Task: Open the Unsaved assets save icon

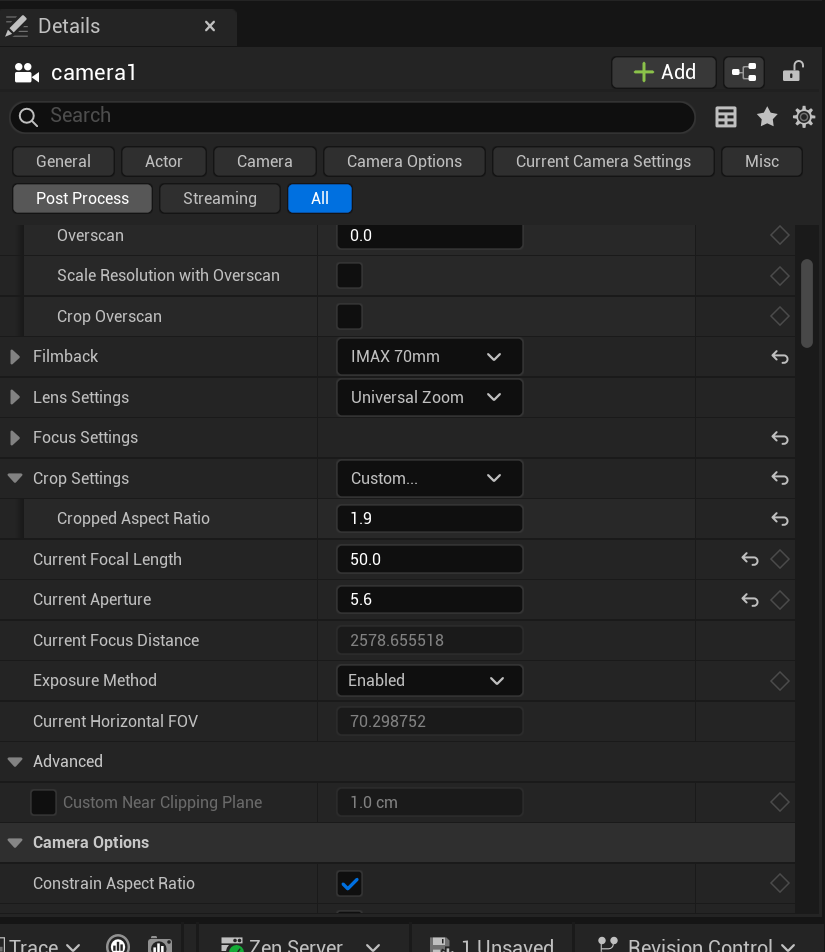Action: tap(441, 945)
